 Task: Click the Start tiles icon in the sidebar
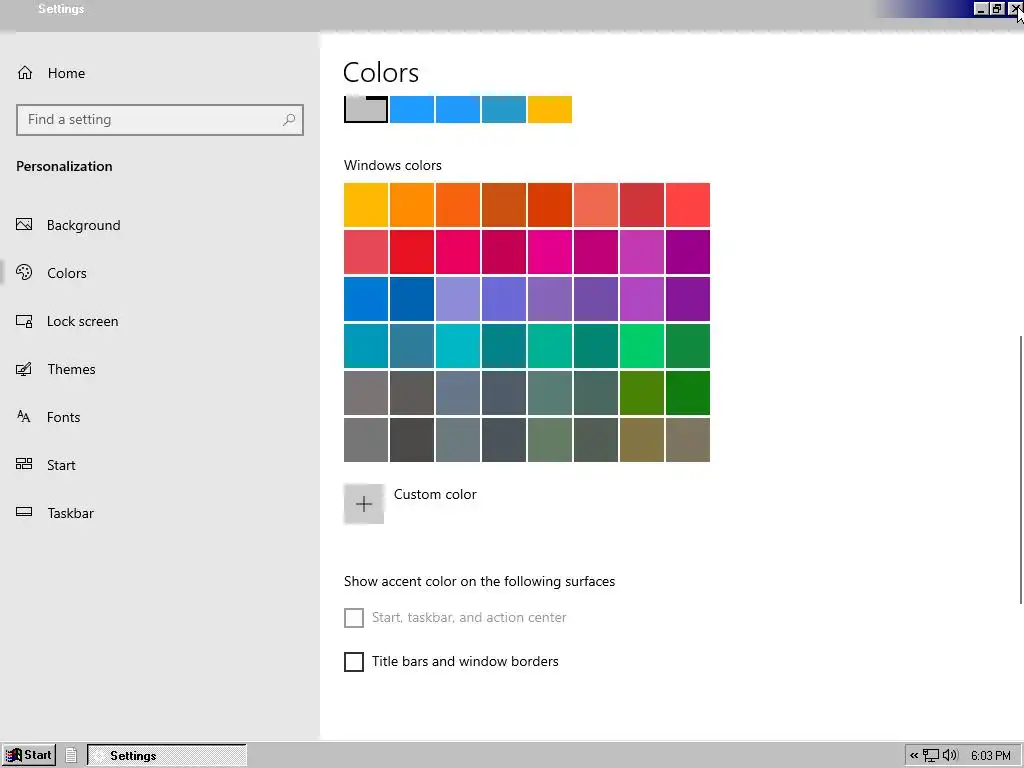pyautogui.click(x=25, y=465)
